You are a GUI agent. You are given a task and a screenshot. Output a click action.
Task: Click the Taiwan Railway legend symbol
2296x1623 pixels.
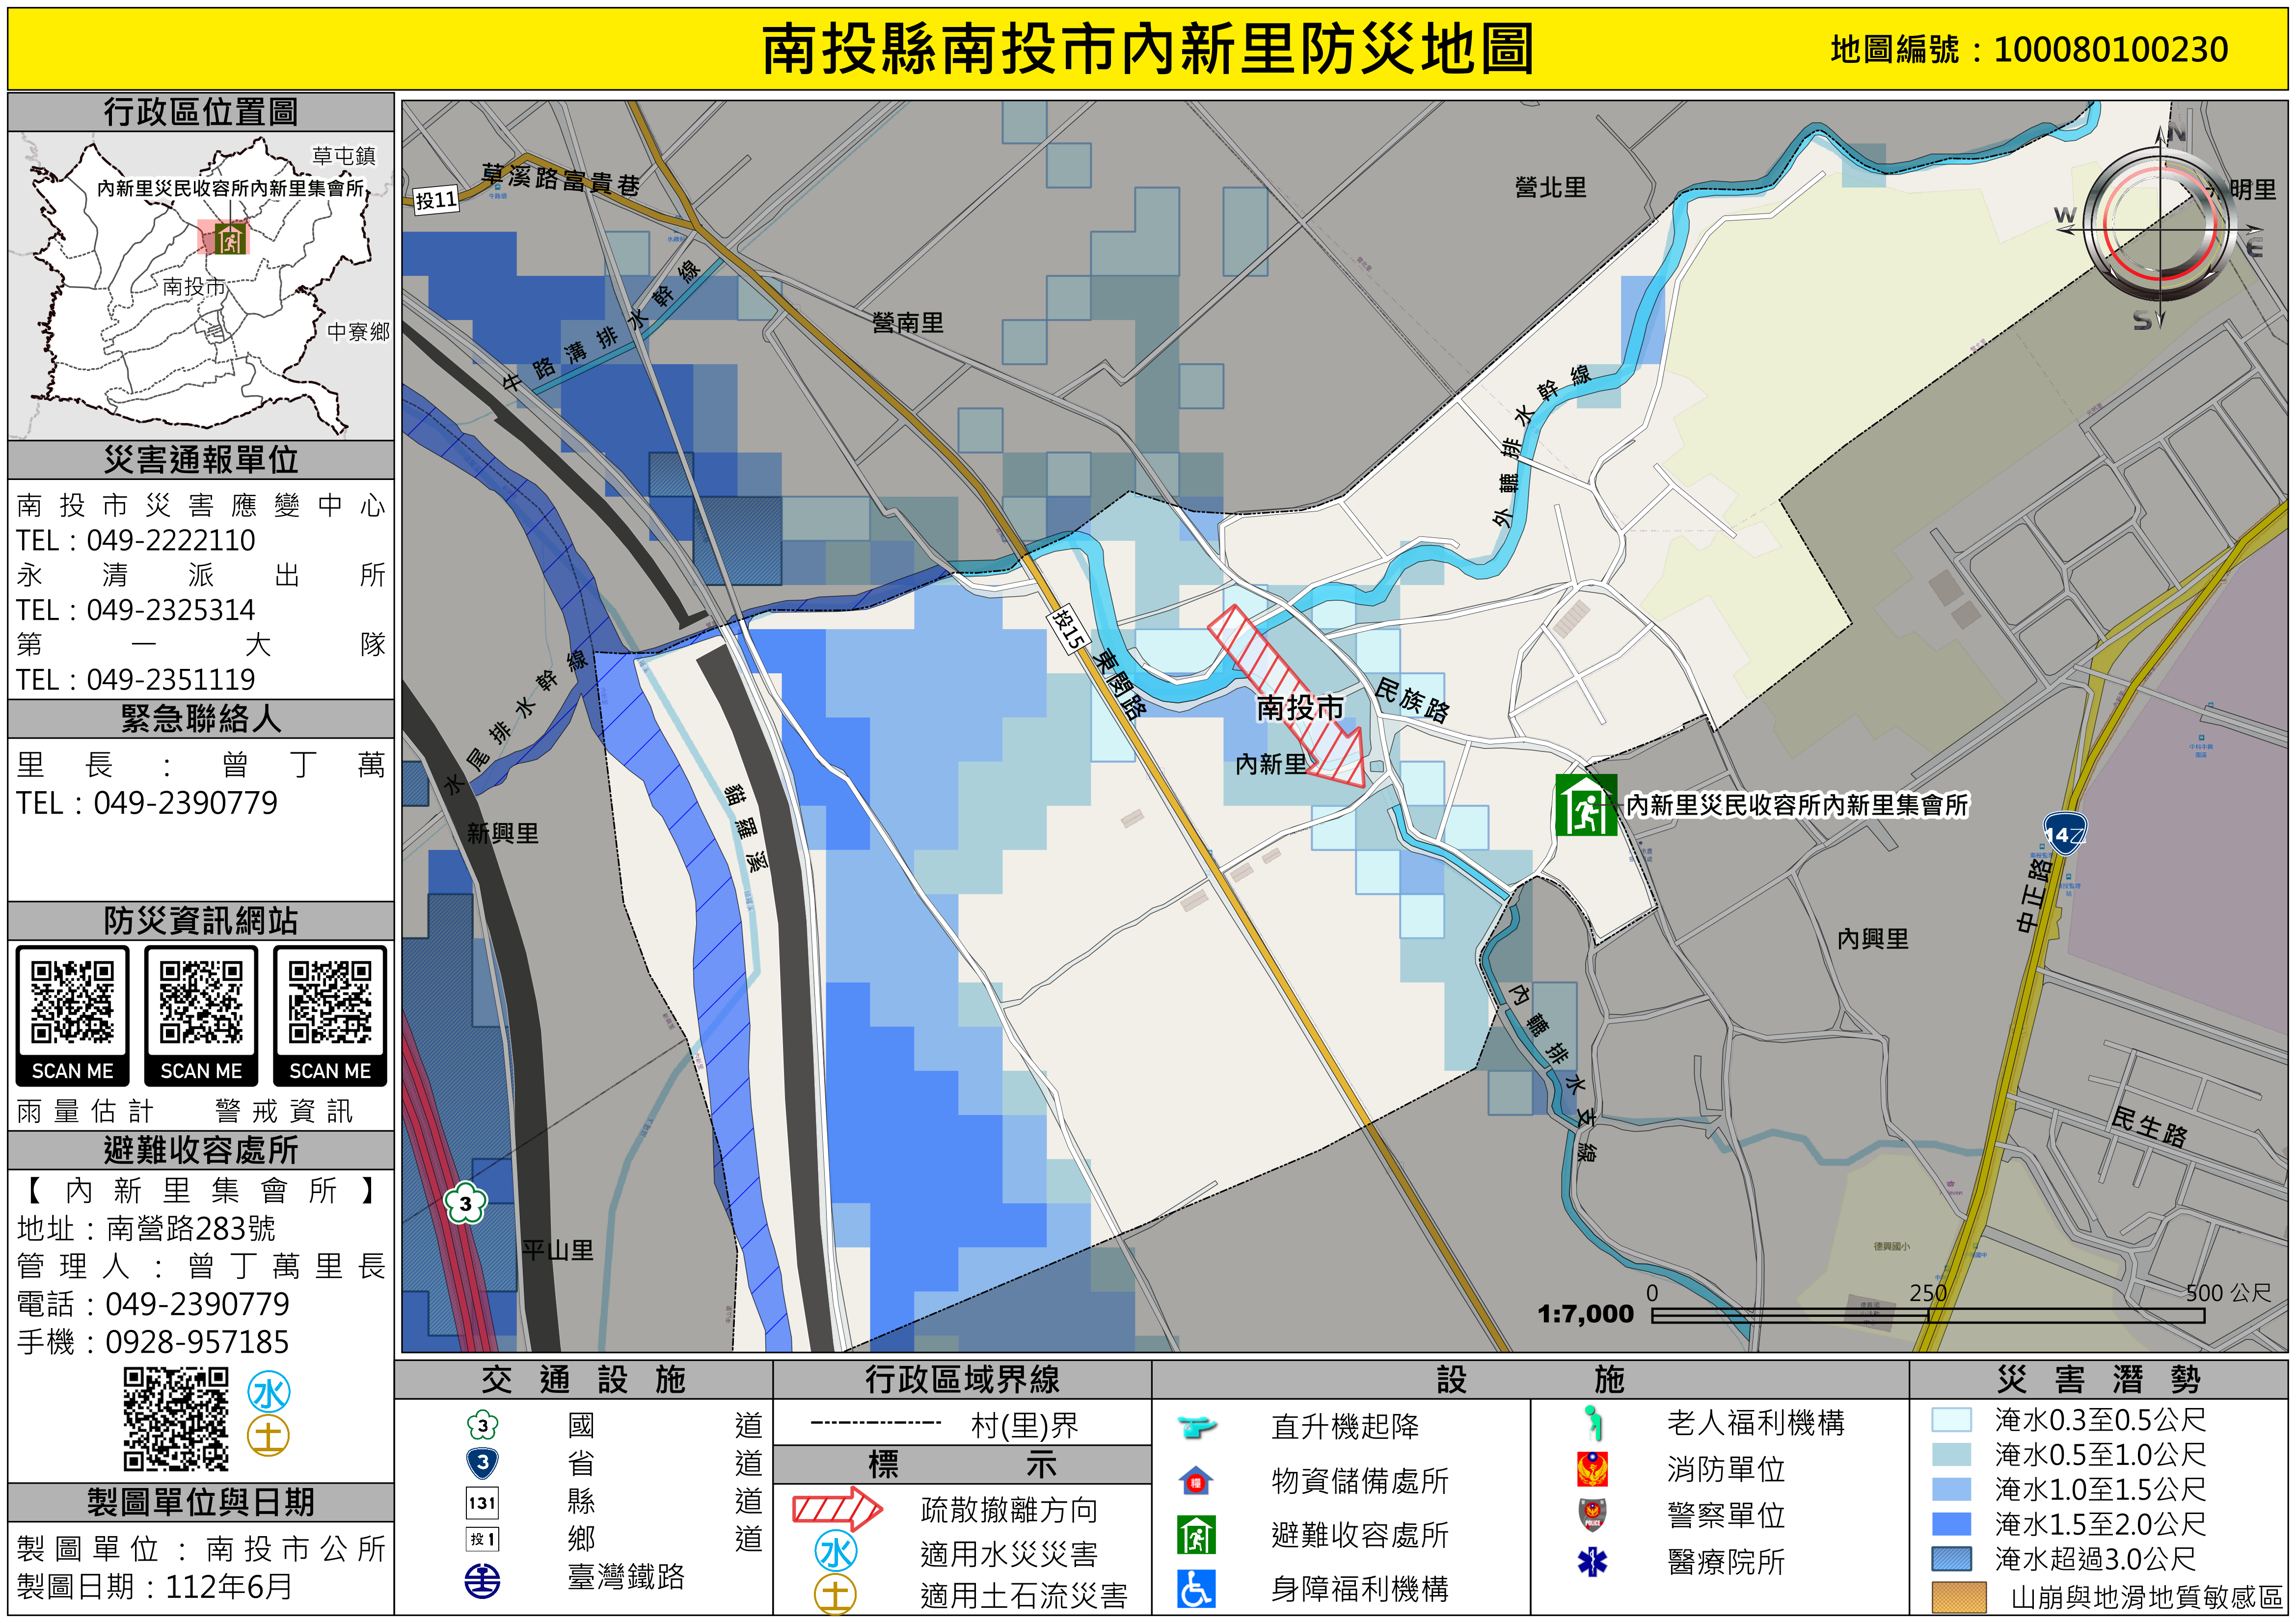pos(482,1581)
